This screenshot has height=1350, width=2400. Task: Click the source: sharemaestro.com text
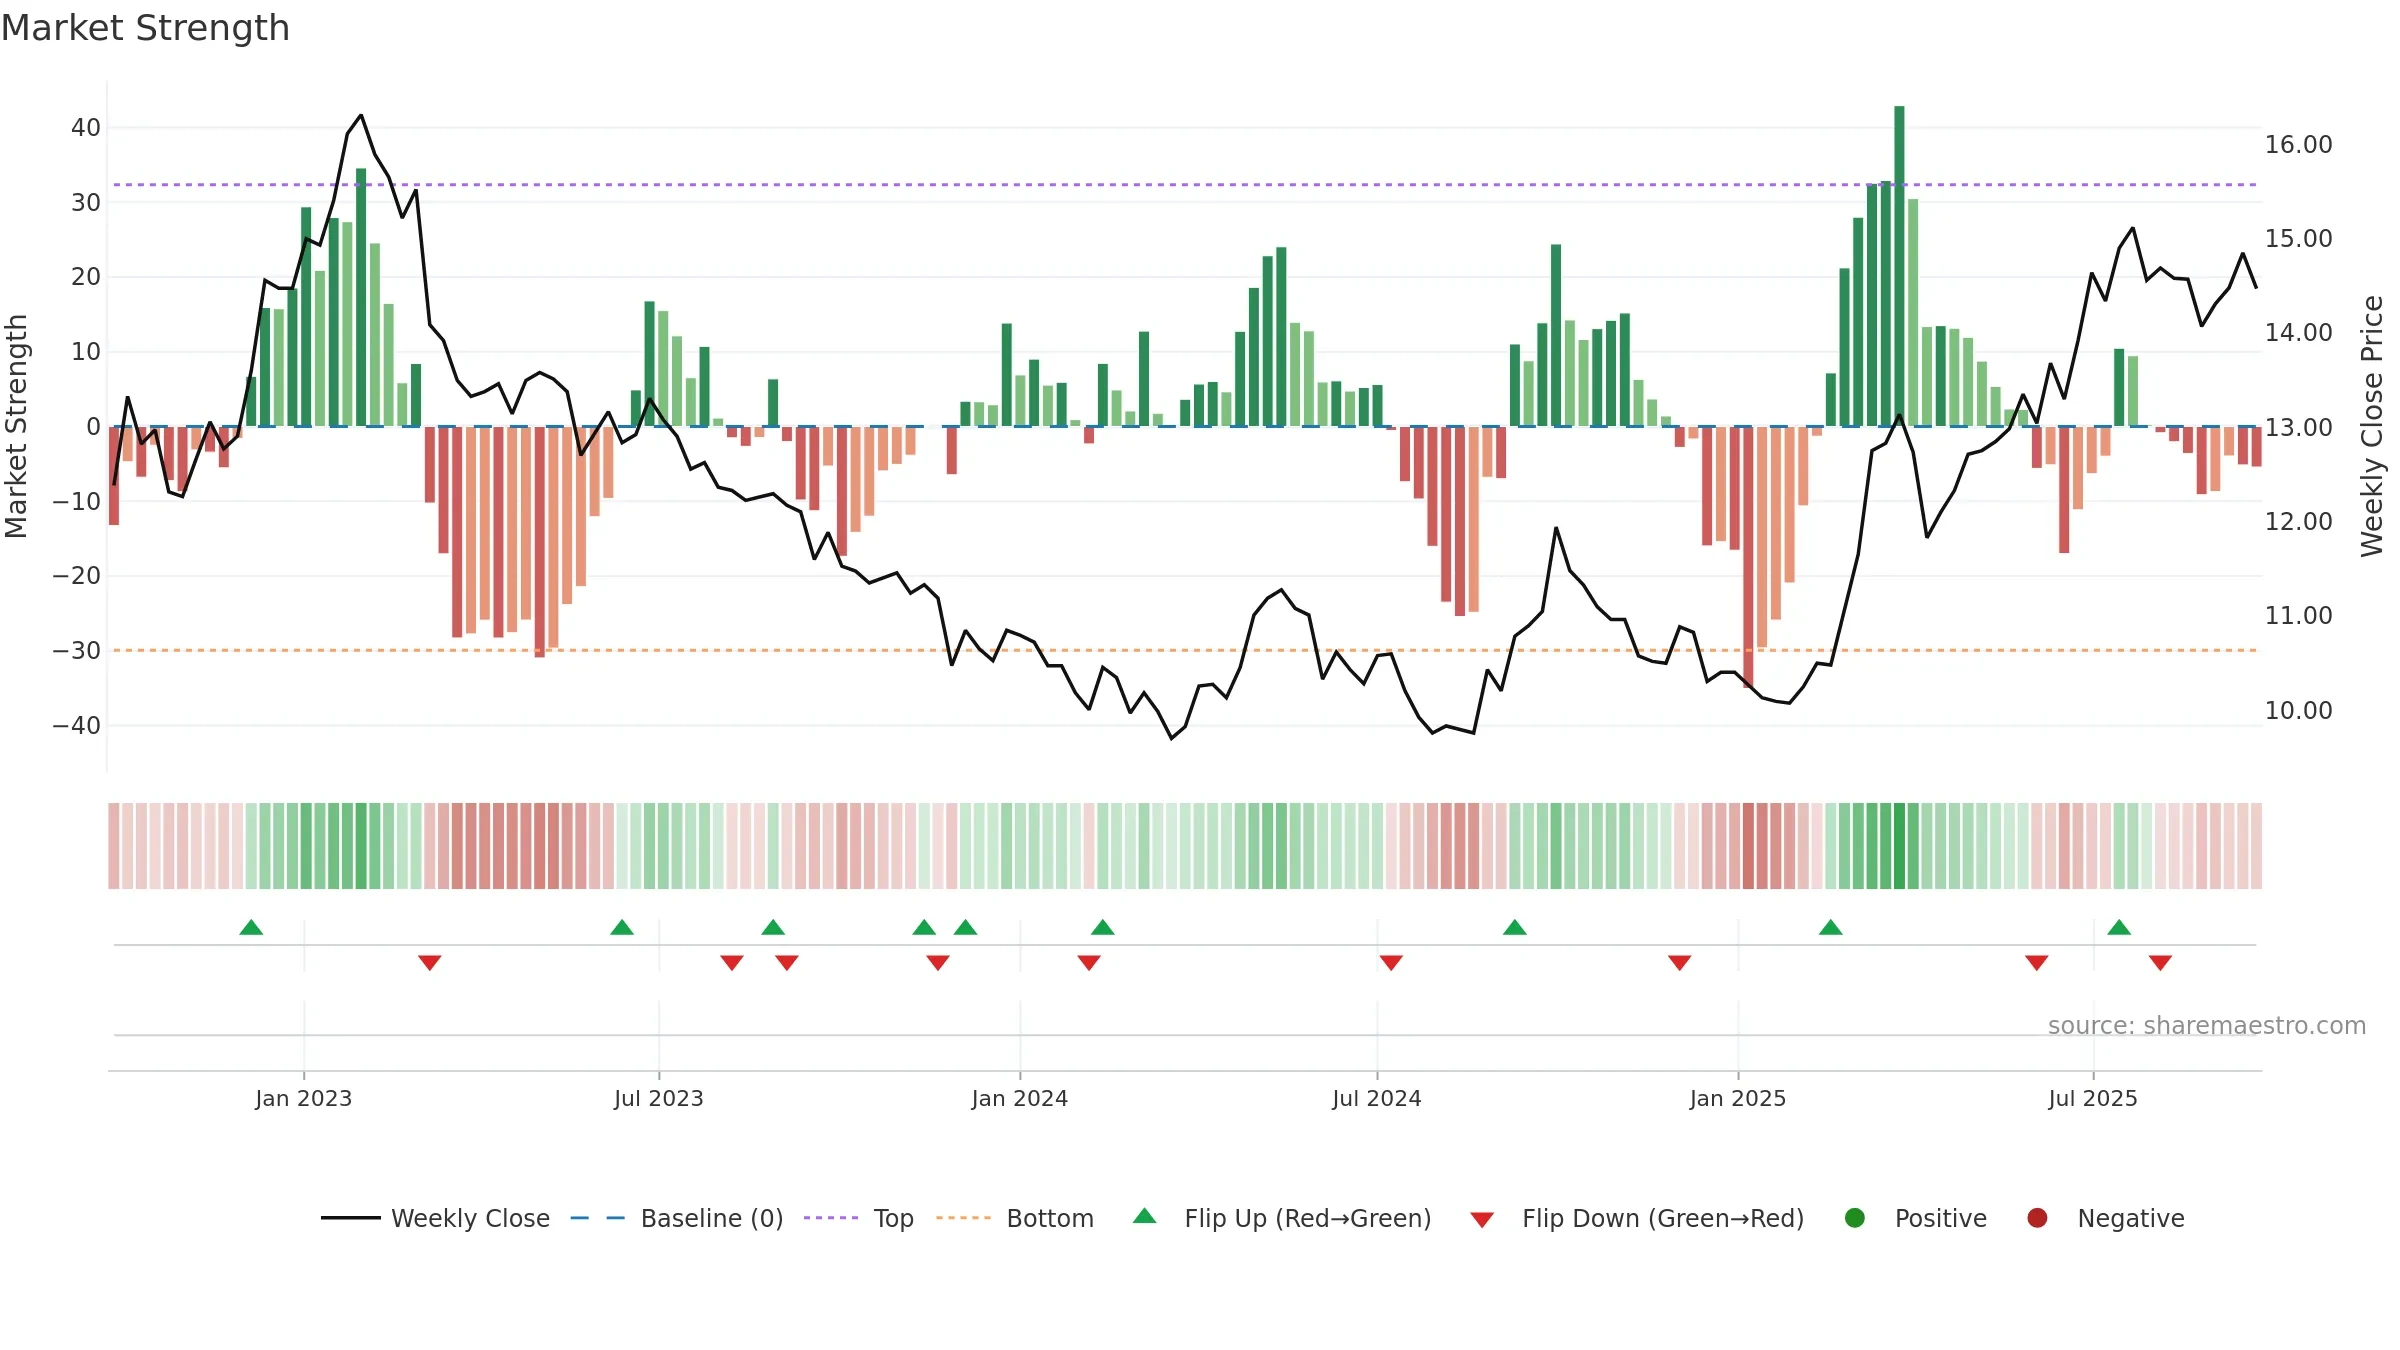[x=2207, y=1026]
